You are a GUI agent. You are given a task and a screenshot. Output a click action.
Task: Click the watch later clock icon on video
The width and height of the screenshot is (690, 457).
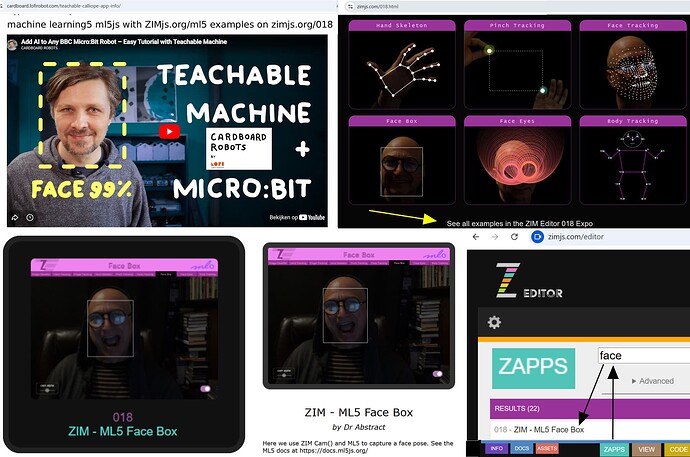29,217
